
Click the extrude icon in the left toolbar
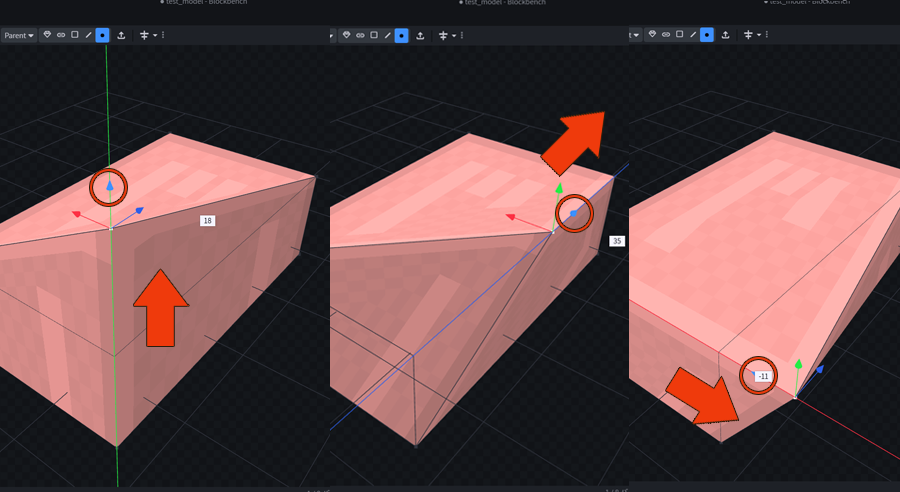tap(121, 35)
